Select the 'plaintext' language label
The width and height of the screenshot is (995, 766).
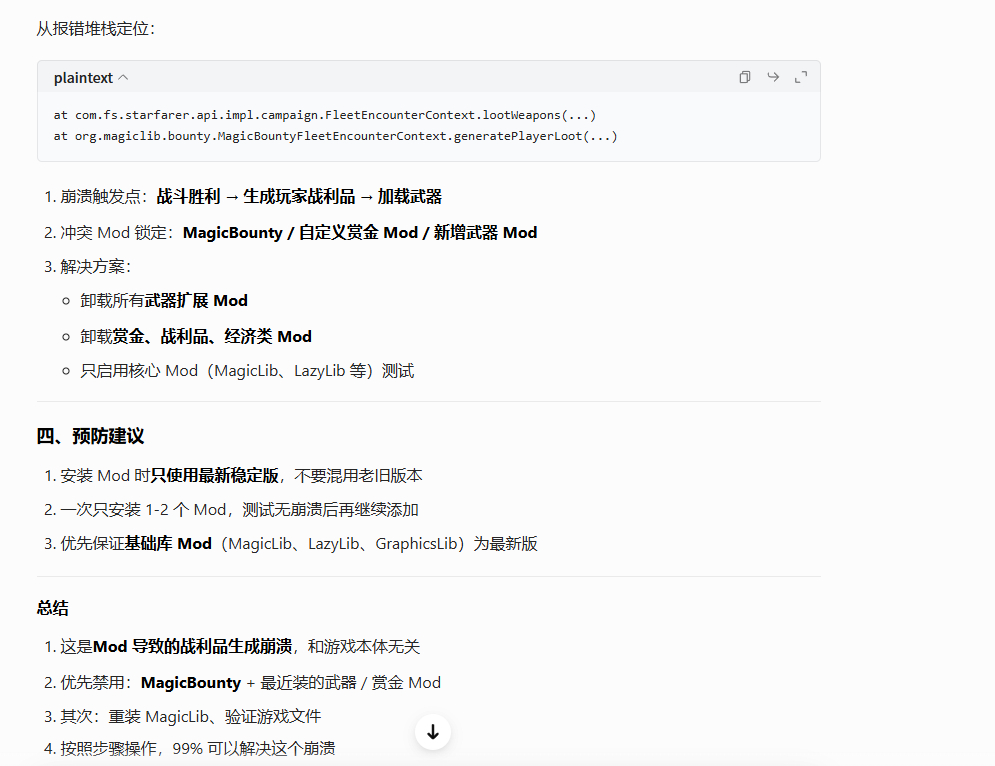(x=83, y=77)
